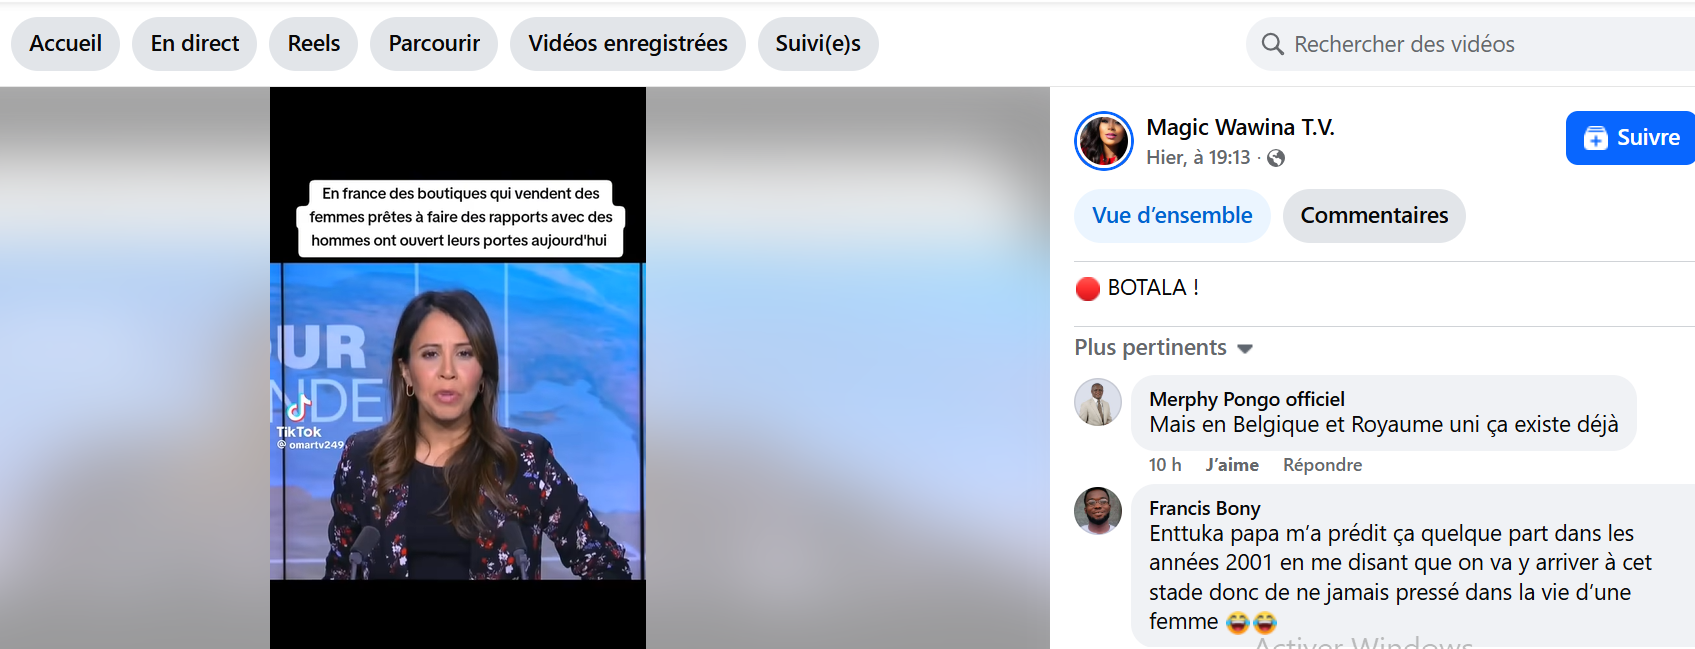The width and height of the screenshot is (1695, 649).
Task: Click the Magic Wawina T.V. page name
Action: point(1240,127)
